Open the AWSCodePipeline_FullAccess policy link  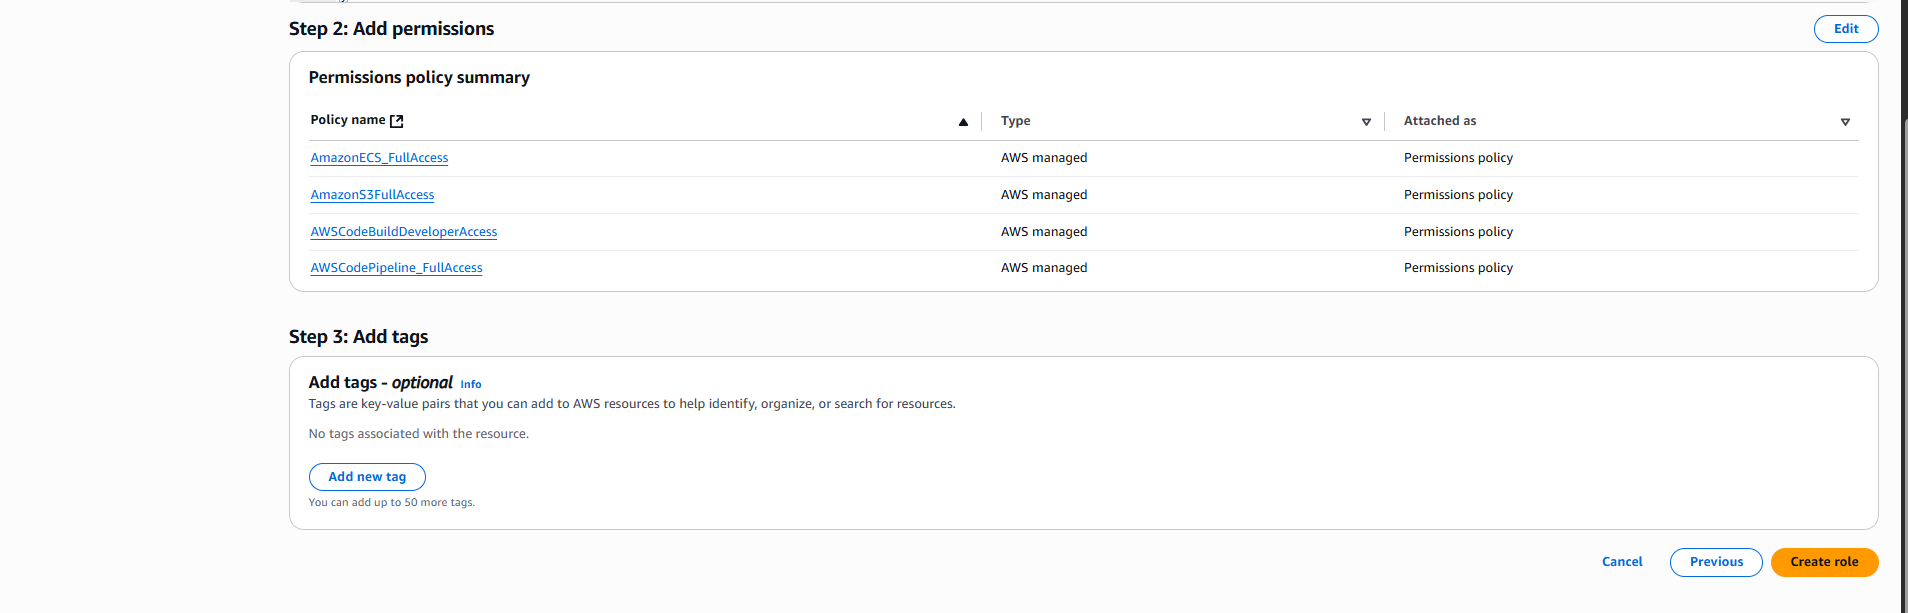(x=396, y=268)
